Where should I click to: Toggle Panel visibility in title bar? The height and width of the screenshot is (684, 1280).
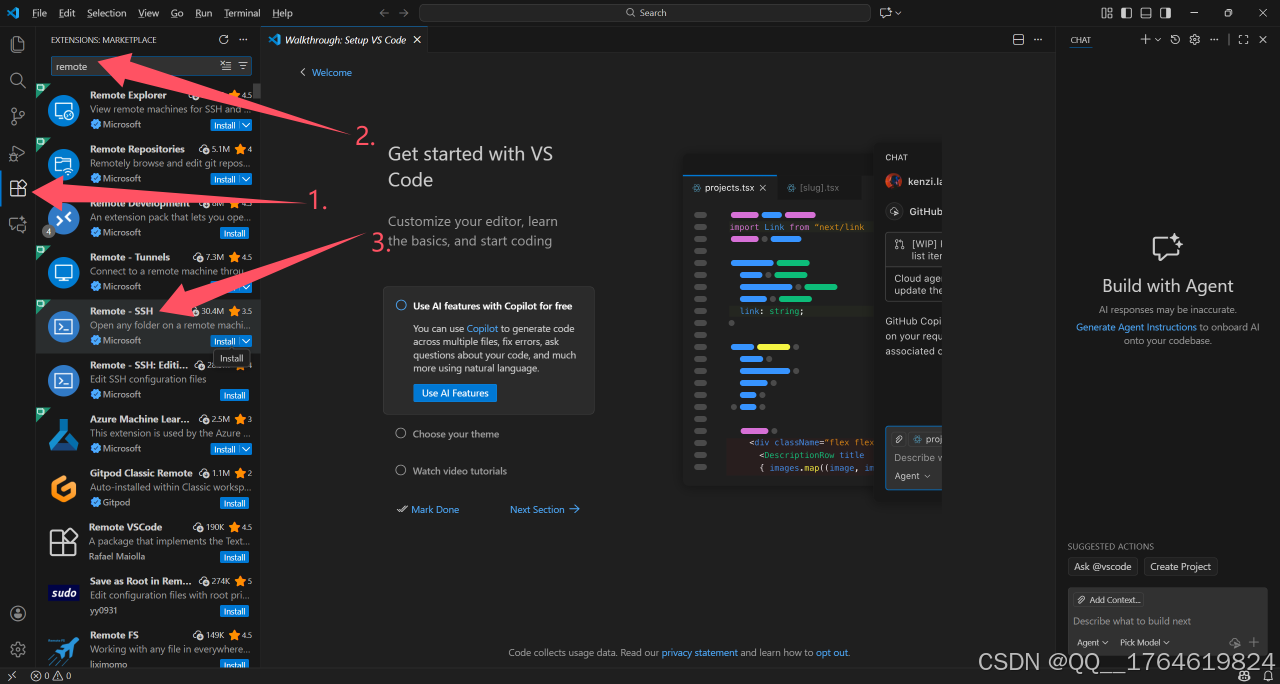point(1146,13)
